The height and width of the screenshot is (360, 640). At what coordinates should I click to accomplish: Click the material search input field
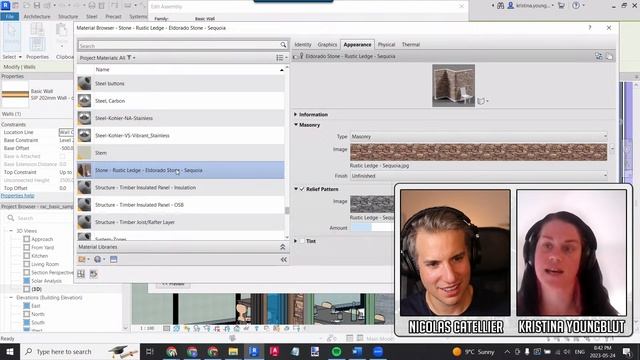point(178,45)
